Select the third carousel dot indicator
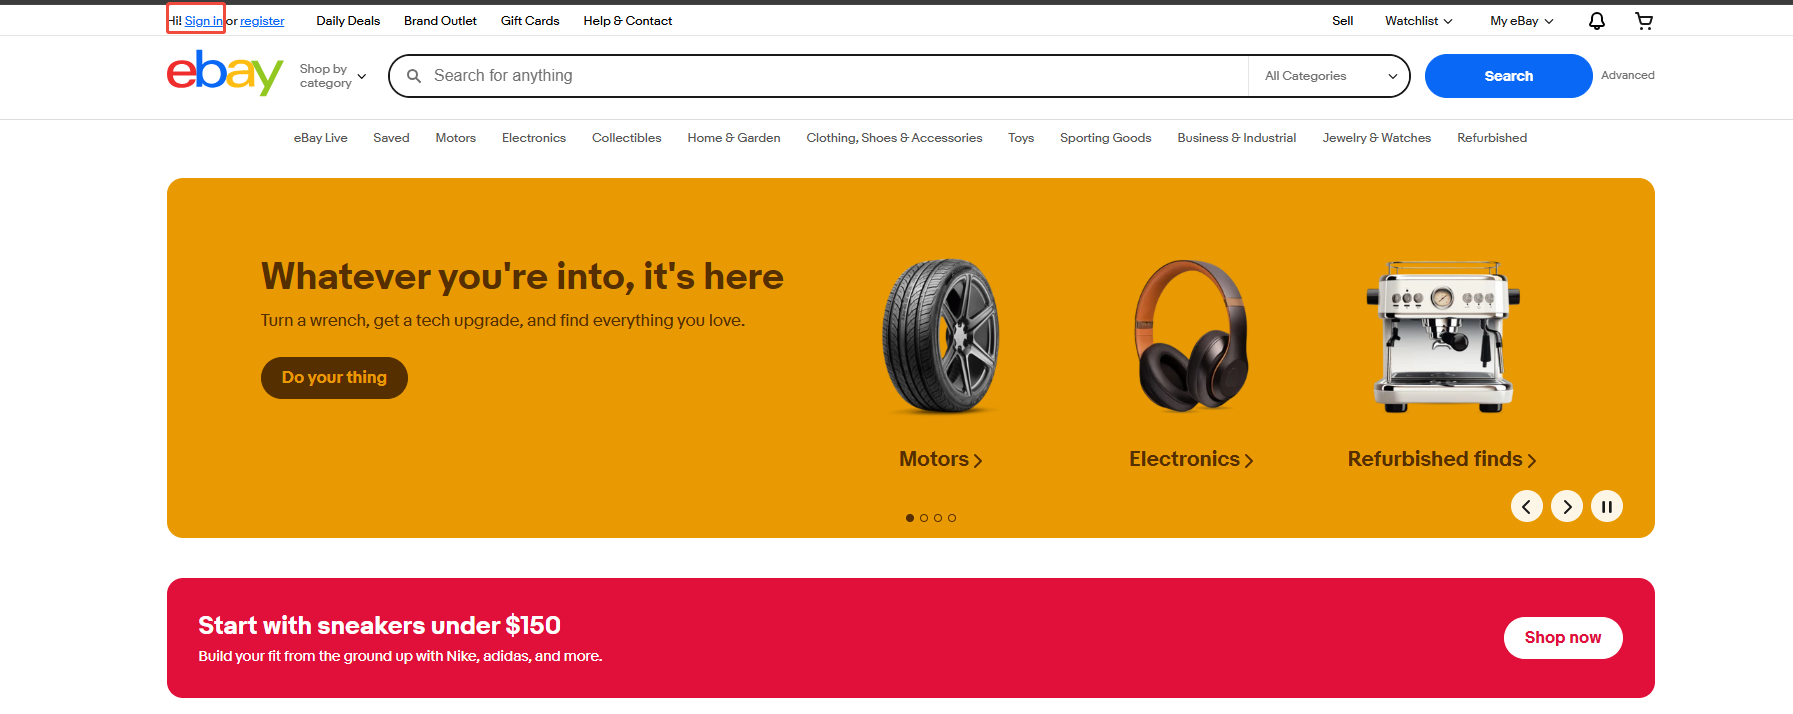The height and width of the screenshot is (714, 1793). click(938, 518)
